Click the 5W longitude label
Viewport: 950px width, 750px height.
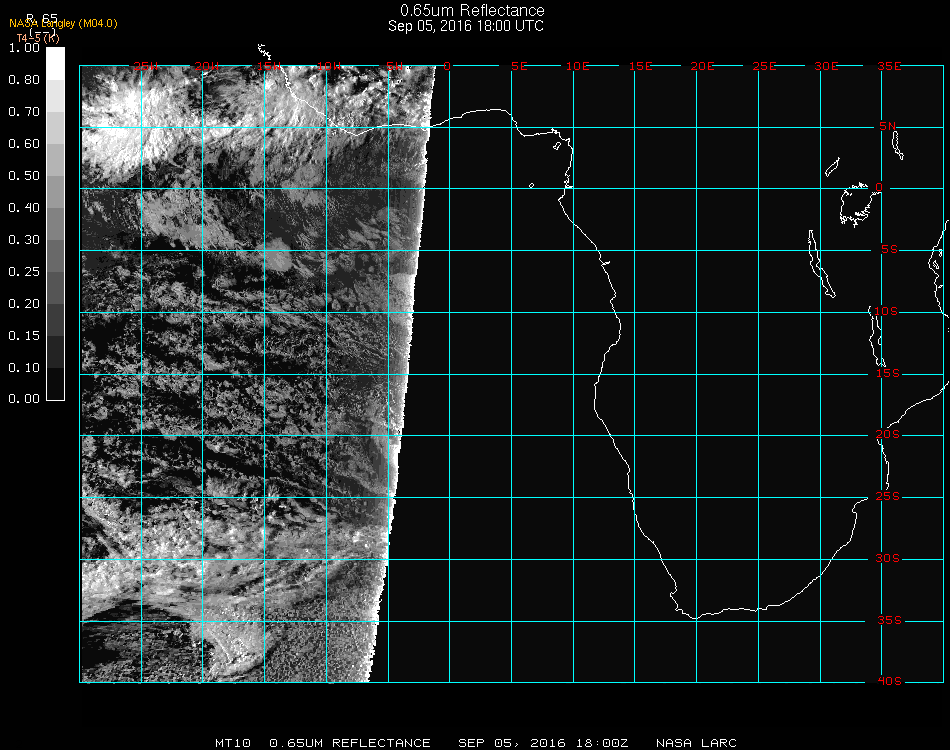394,66
